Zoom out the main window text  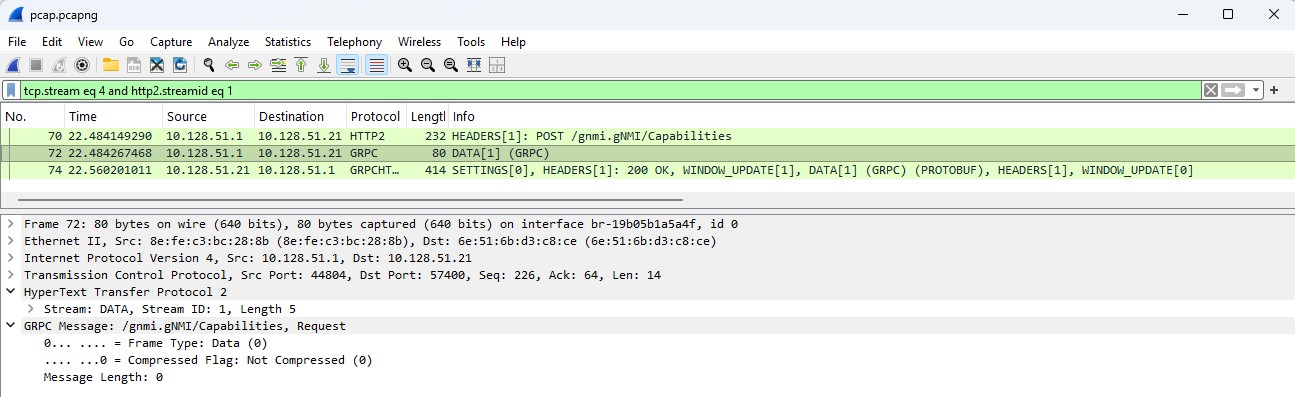(428, 65)
